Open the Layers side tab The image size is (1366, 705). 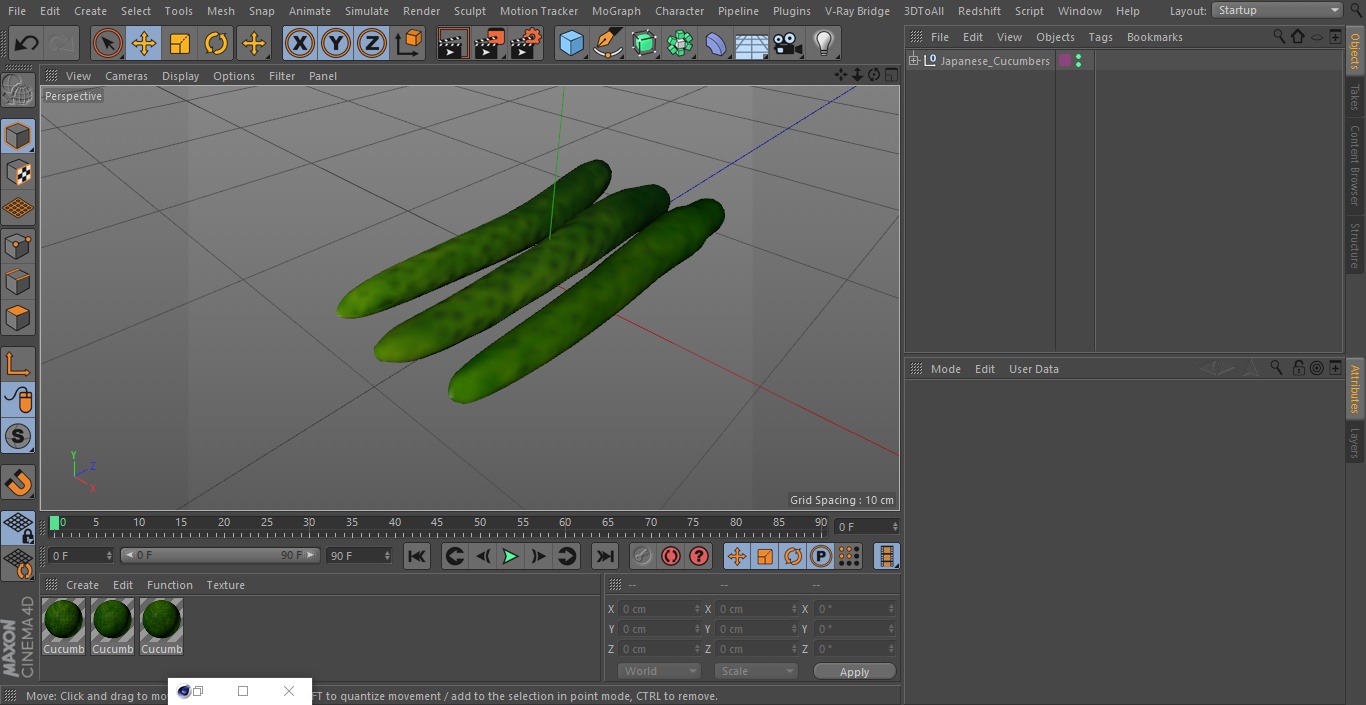click(x=1355, y=443)
